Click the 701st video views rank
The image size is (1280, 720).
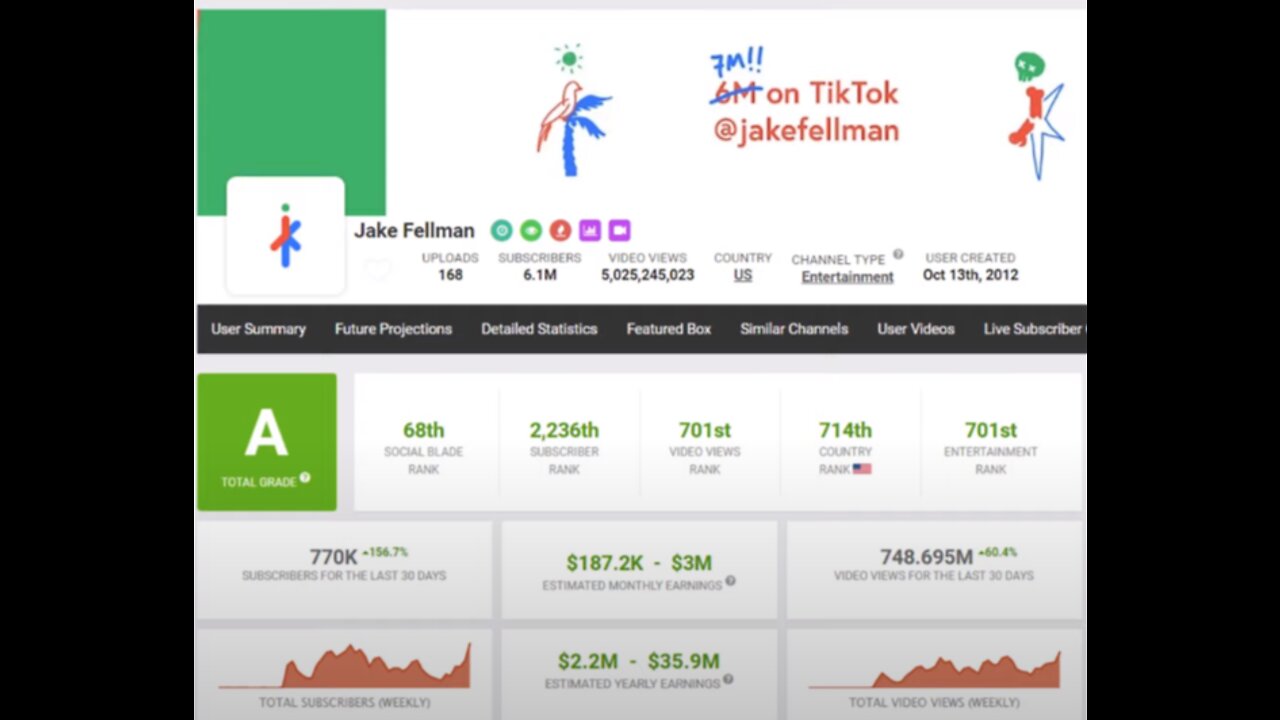[x=705, y=430]
